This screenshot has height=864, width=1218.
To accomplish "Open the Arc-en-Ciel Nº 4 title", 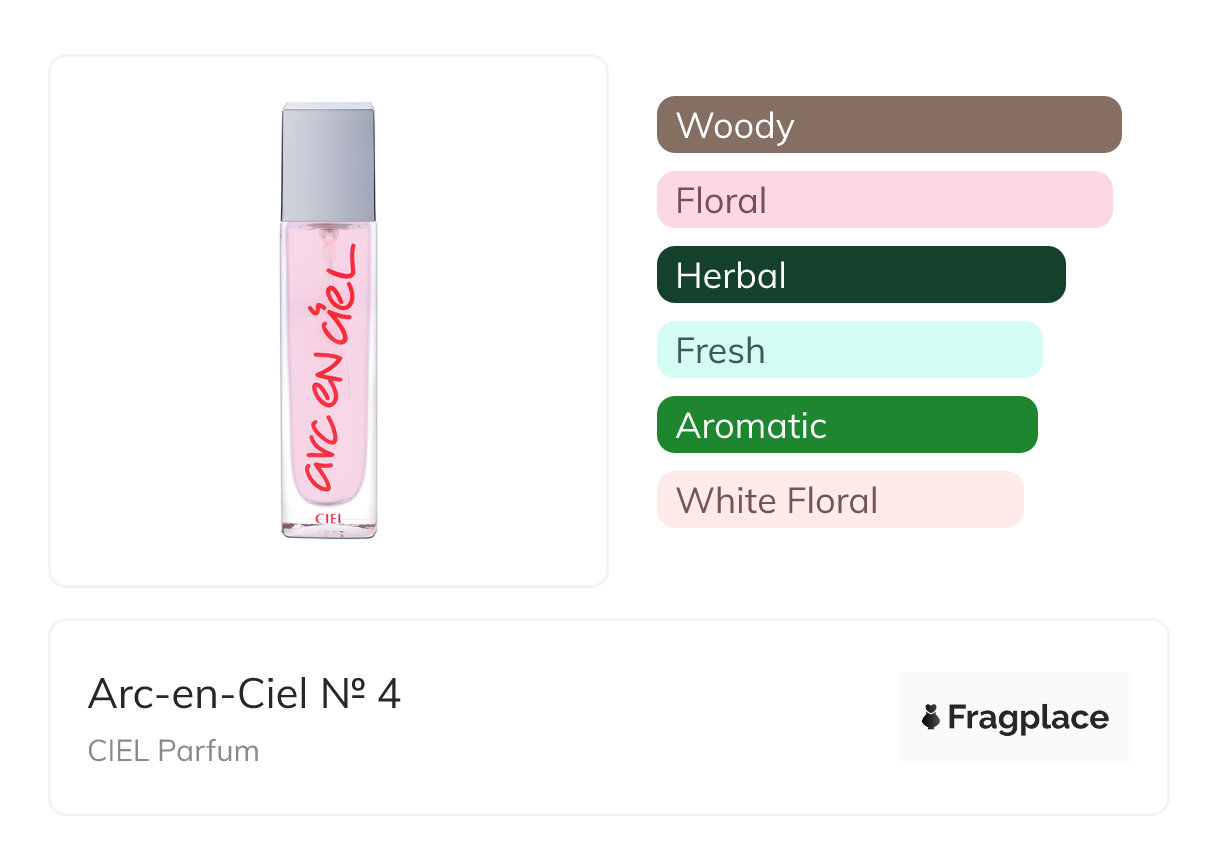I will tap(244, 694).
